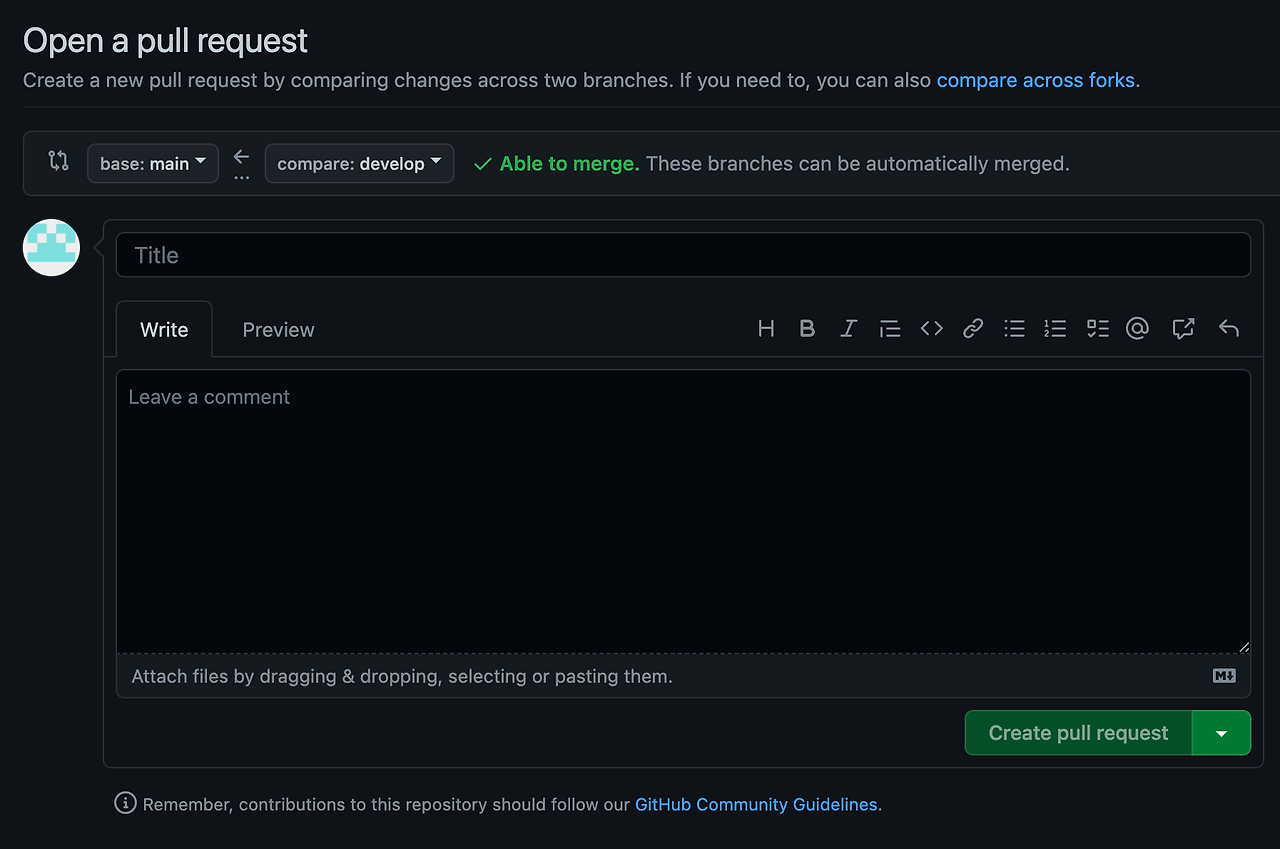
Task: Create a bulleted list
Action: pos(1014,328)
